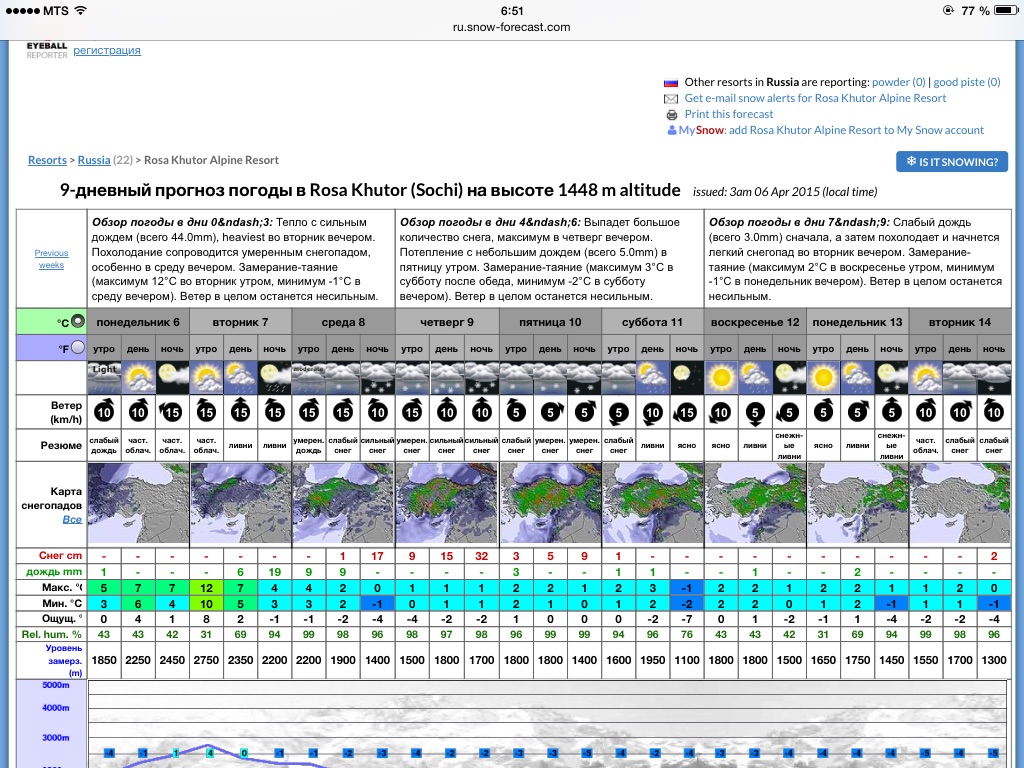Click the слабый дождь summary cell

(104, 445)
